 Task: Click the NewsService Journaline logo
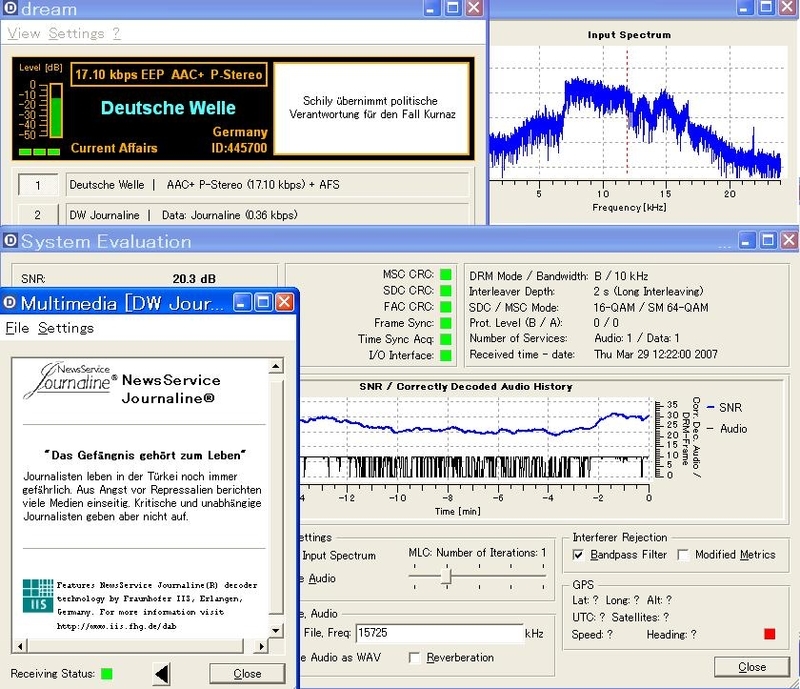[x=70, y=380]
